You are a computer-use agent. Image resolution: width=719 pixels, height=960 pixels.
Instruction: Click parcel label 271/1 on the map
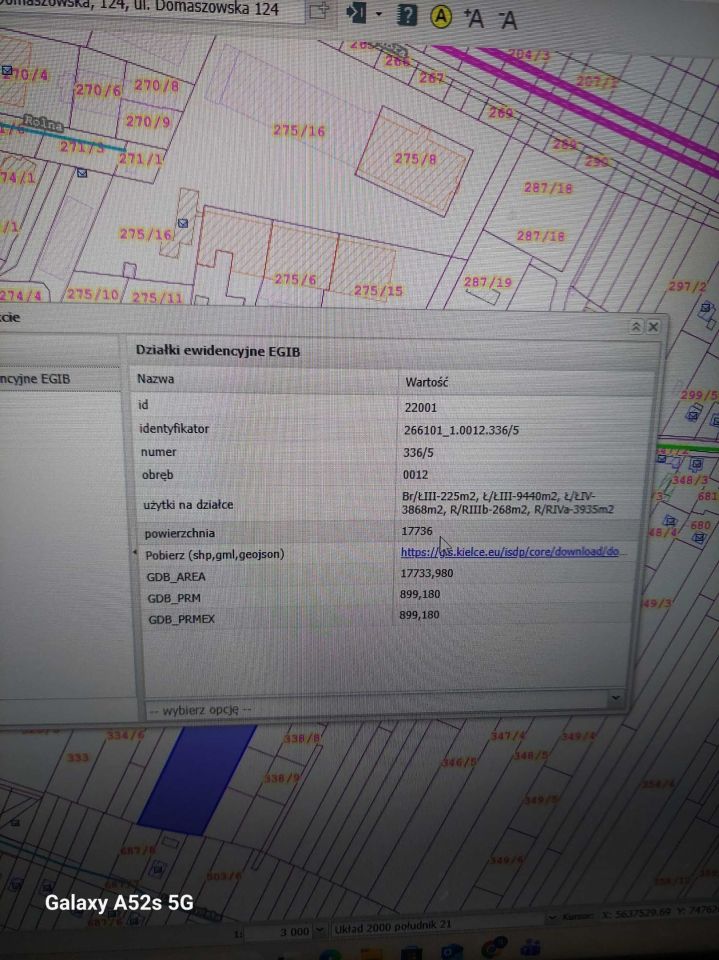tap(141, 159)
